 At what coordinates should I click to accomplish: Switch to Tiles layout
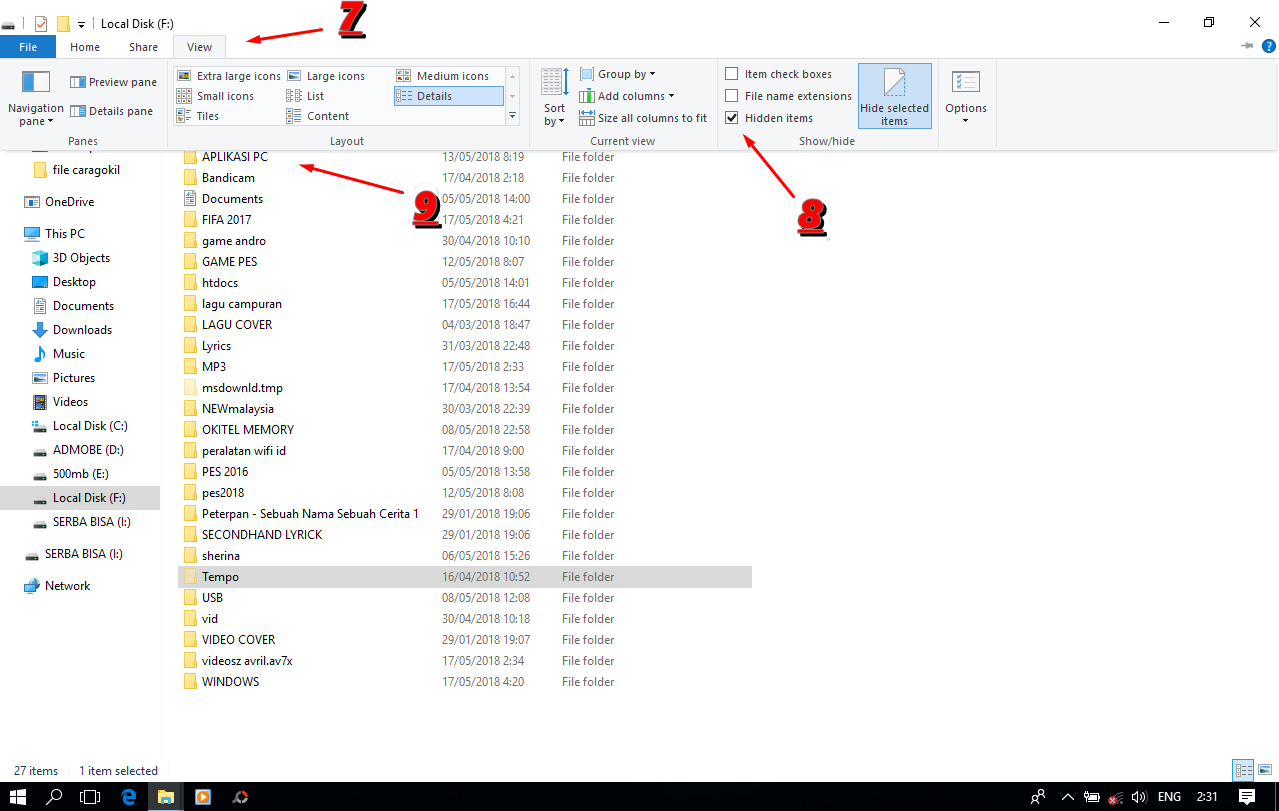(207, 115)
